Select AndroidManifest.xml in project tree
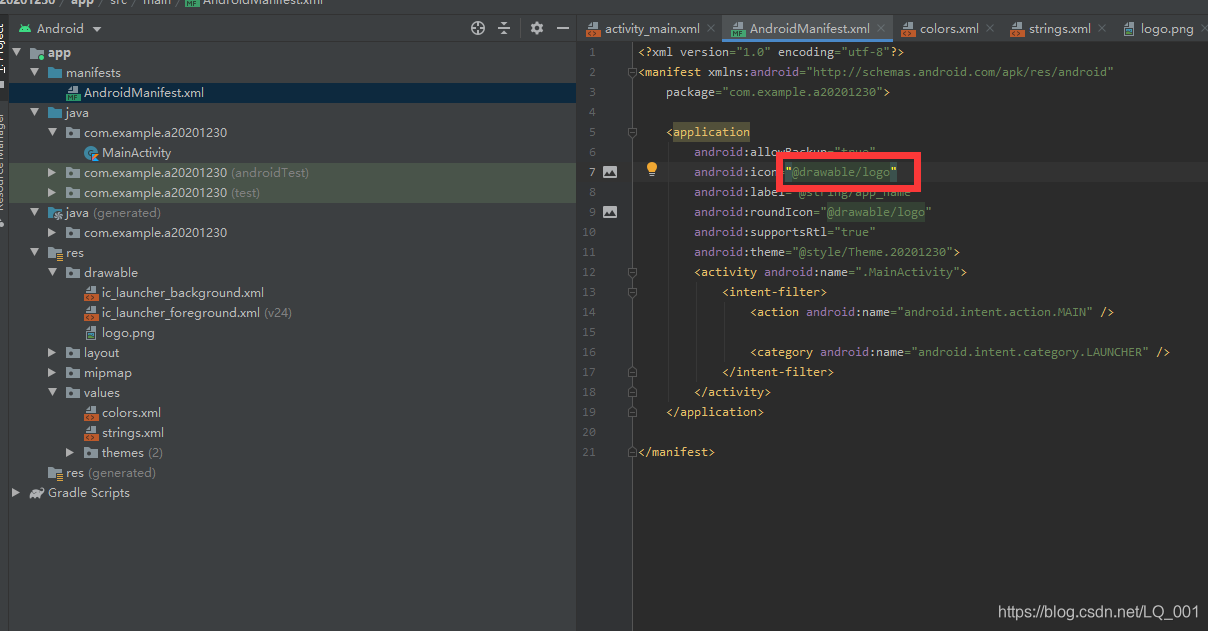This screenshot has width=1208, height=631. tap(143, 93)
